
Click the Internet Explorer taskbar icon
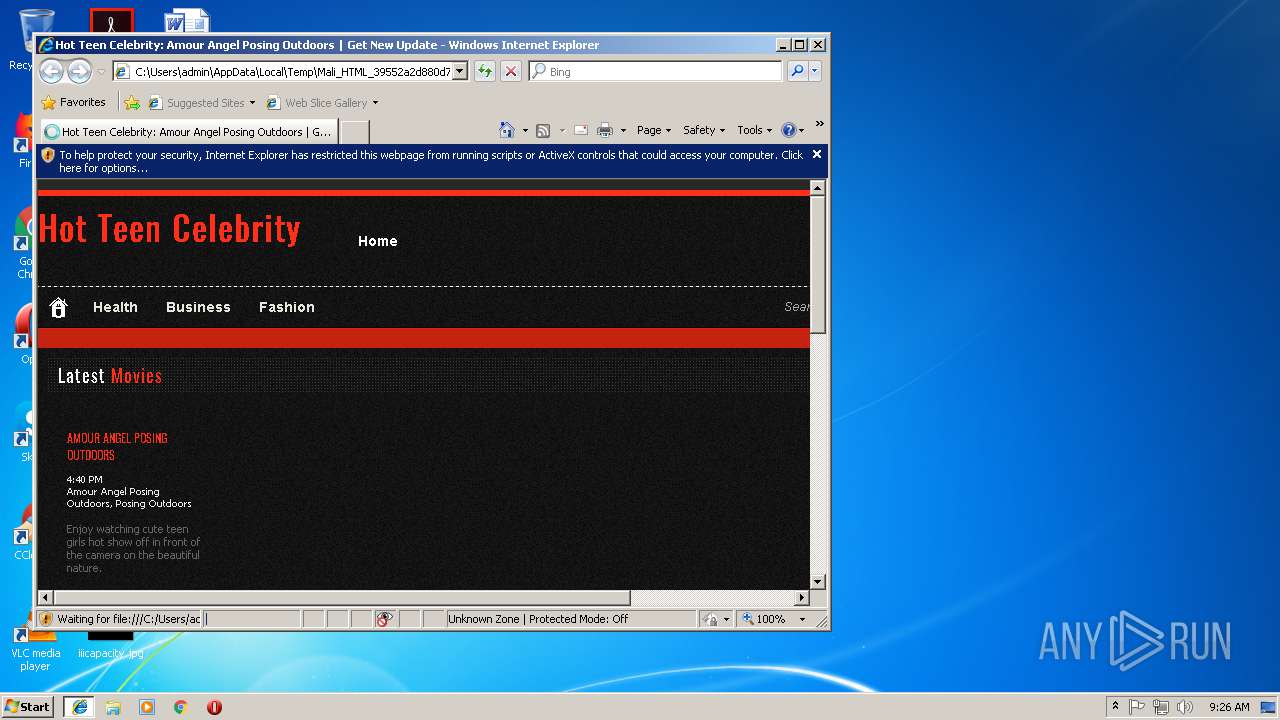pos(79,706)
